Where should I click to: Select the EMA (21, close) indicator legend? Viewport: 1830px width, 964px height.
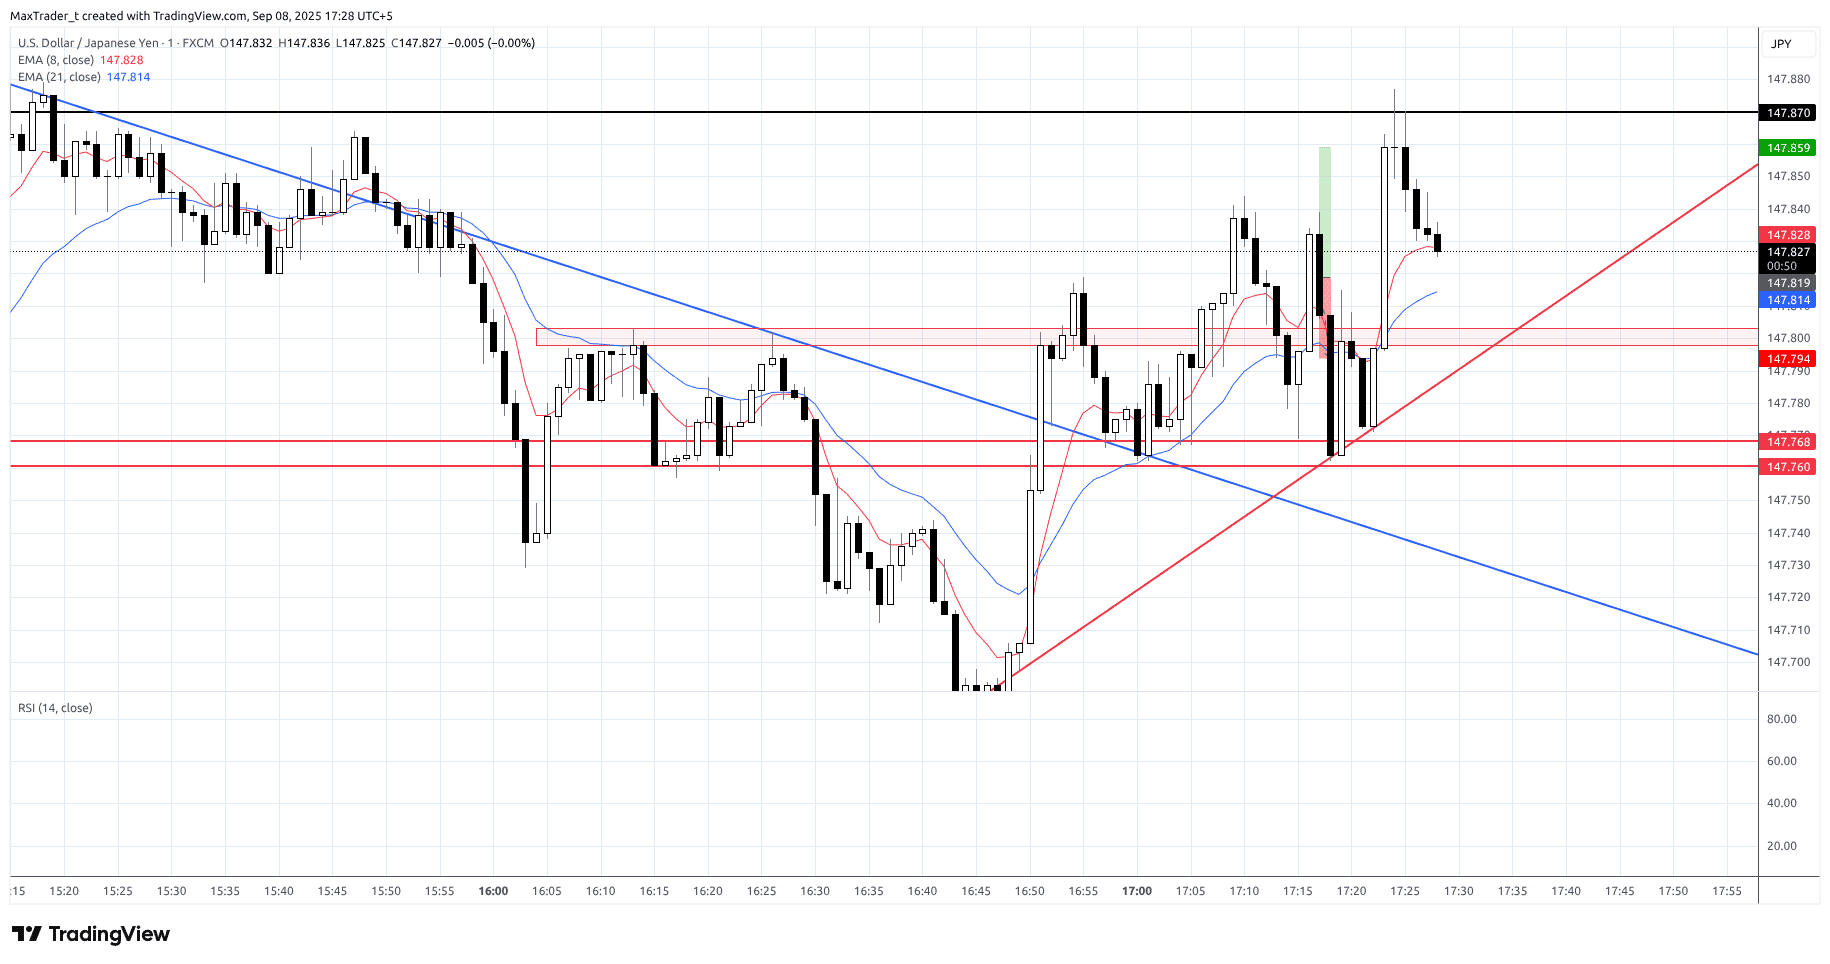point(59,77)
